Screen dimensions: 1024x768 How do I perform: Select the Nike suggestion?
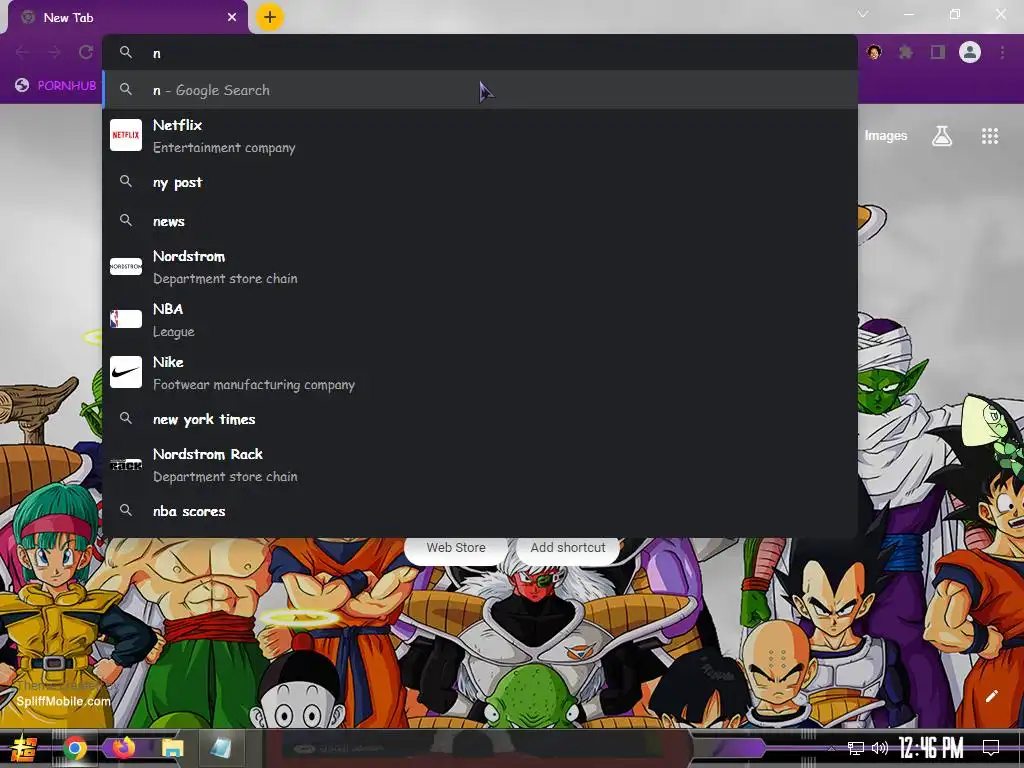480,372
